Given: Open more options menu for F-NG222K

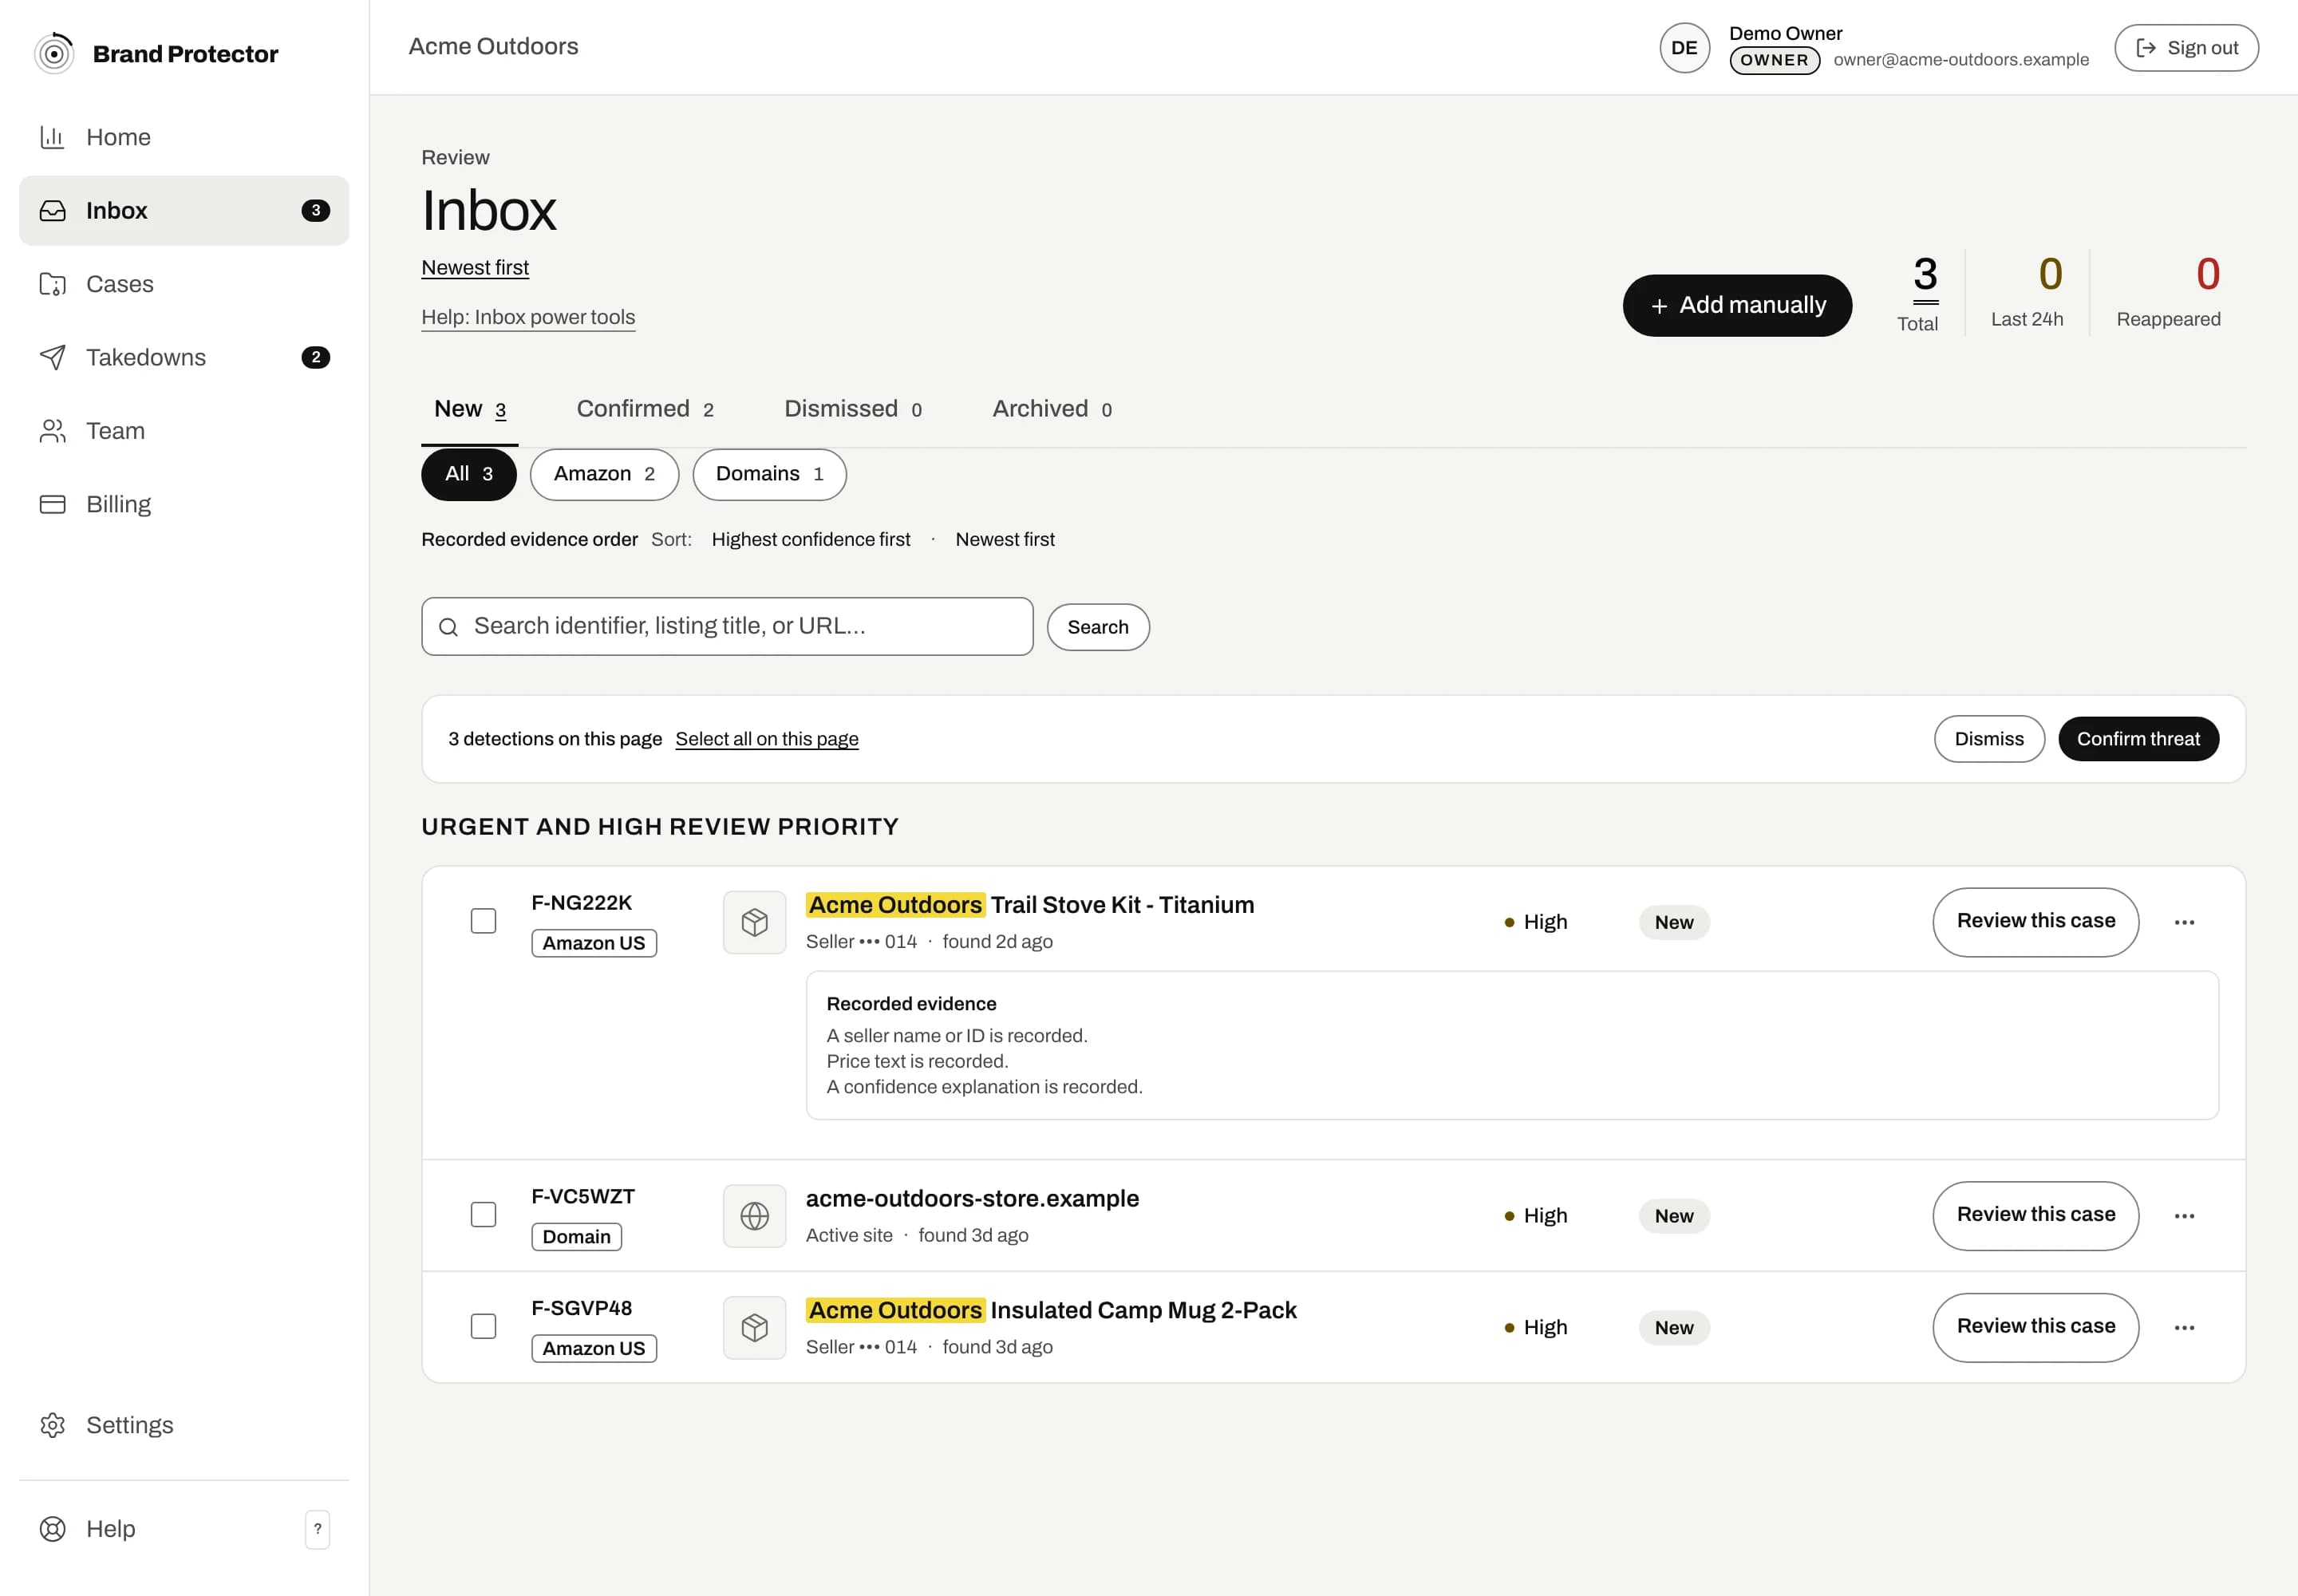Looking at the screenshot, I should coord(2184,922).
